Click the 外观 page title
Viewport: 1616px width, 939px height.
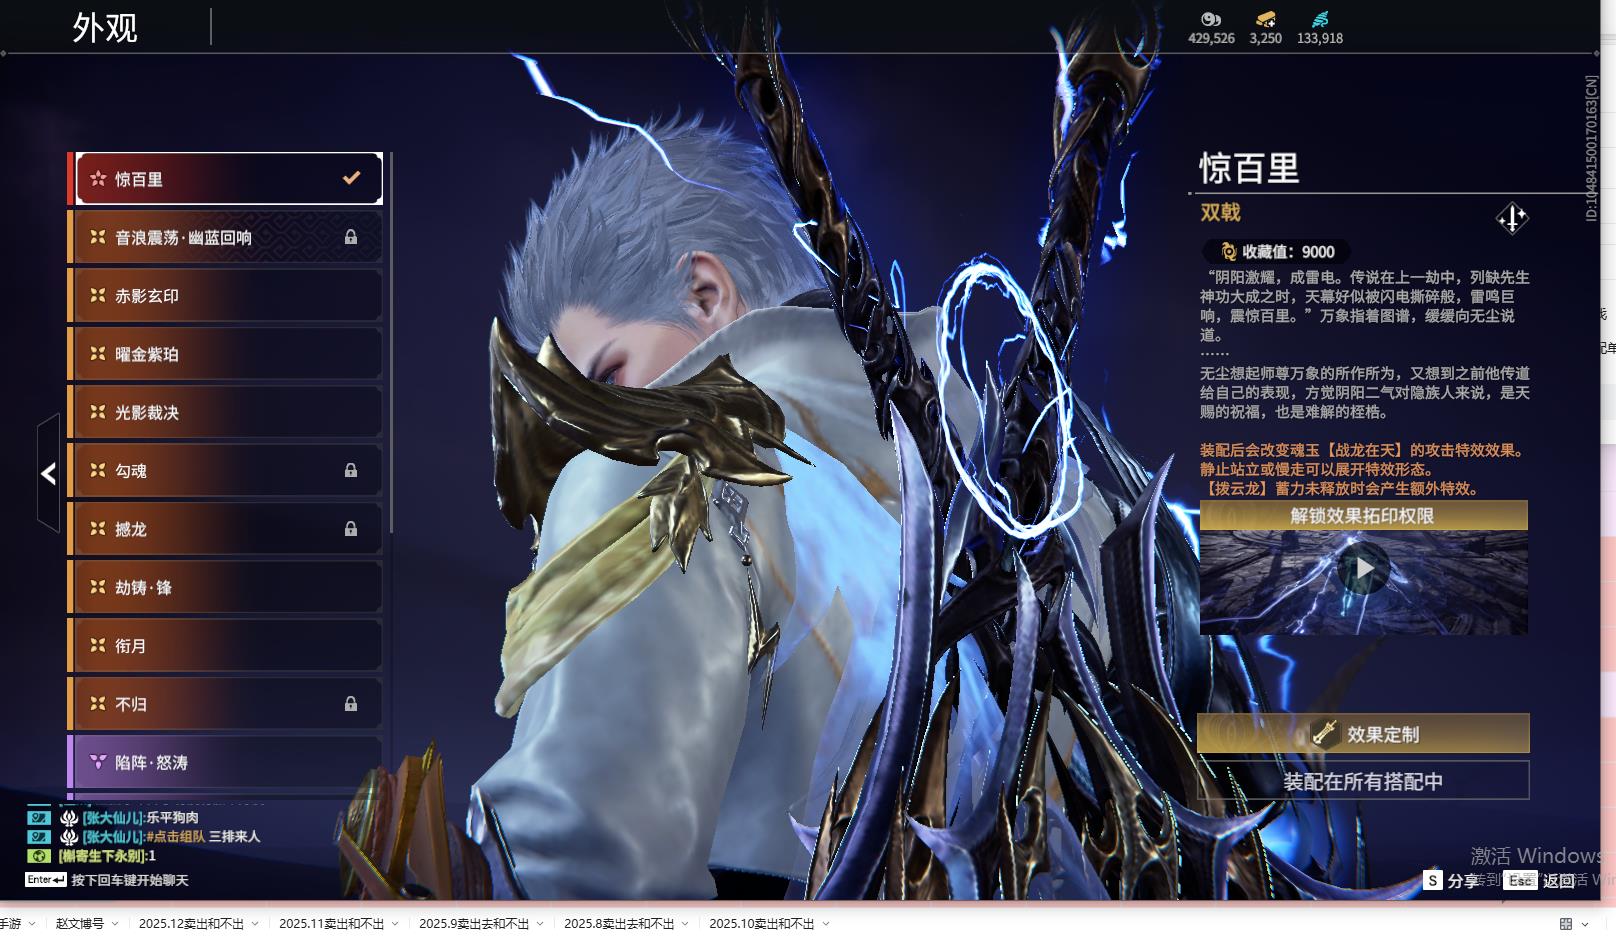(105, 27)
